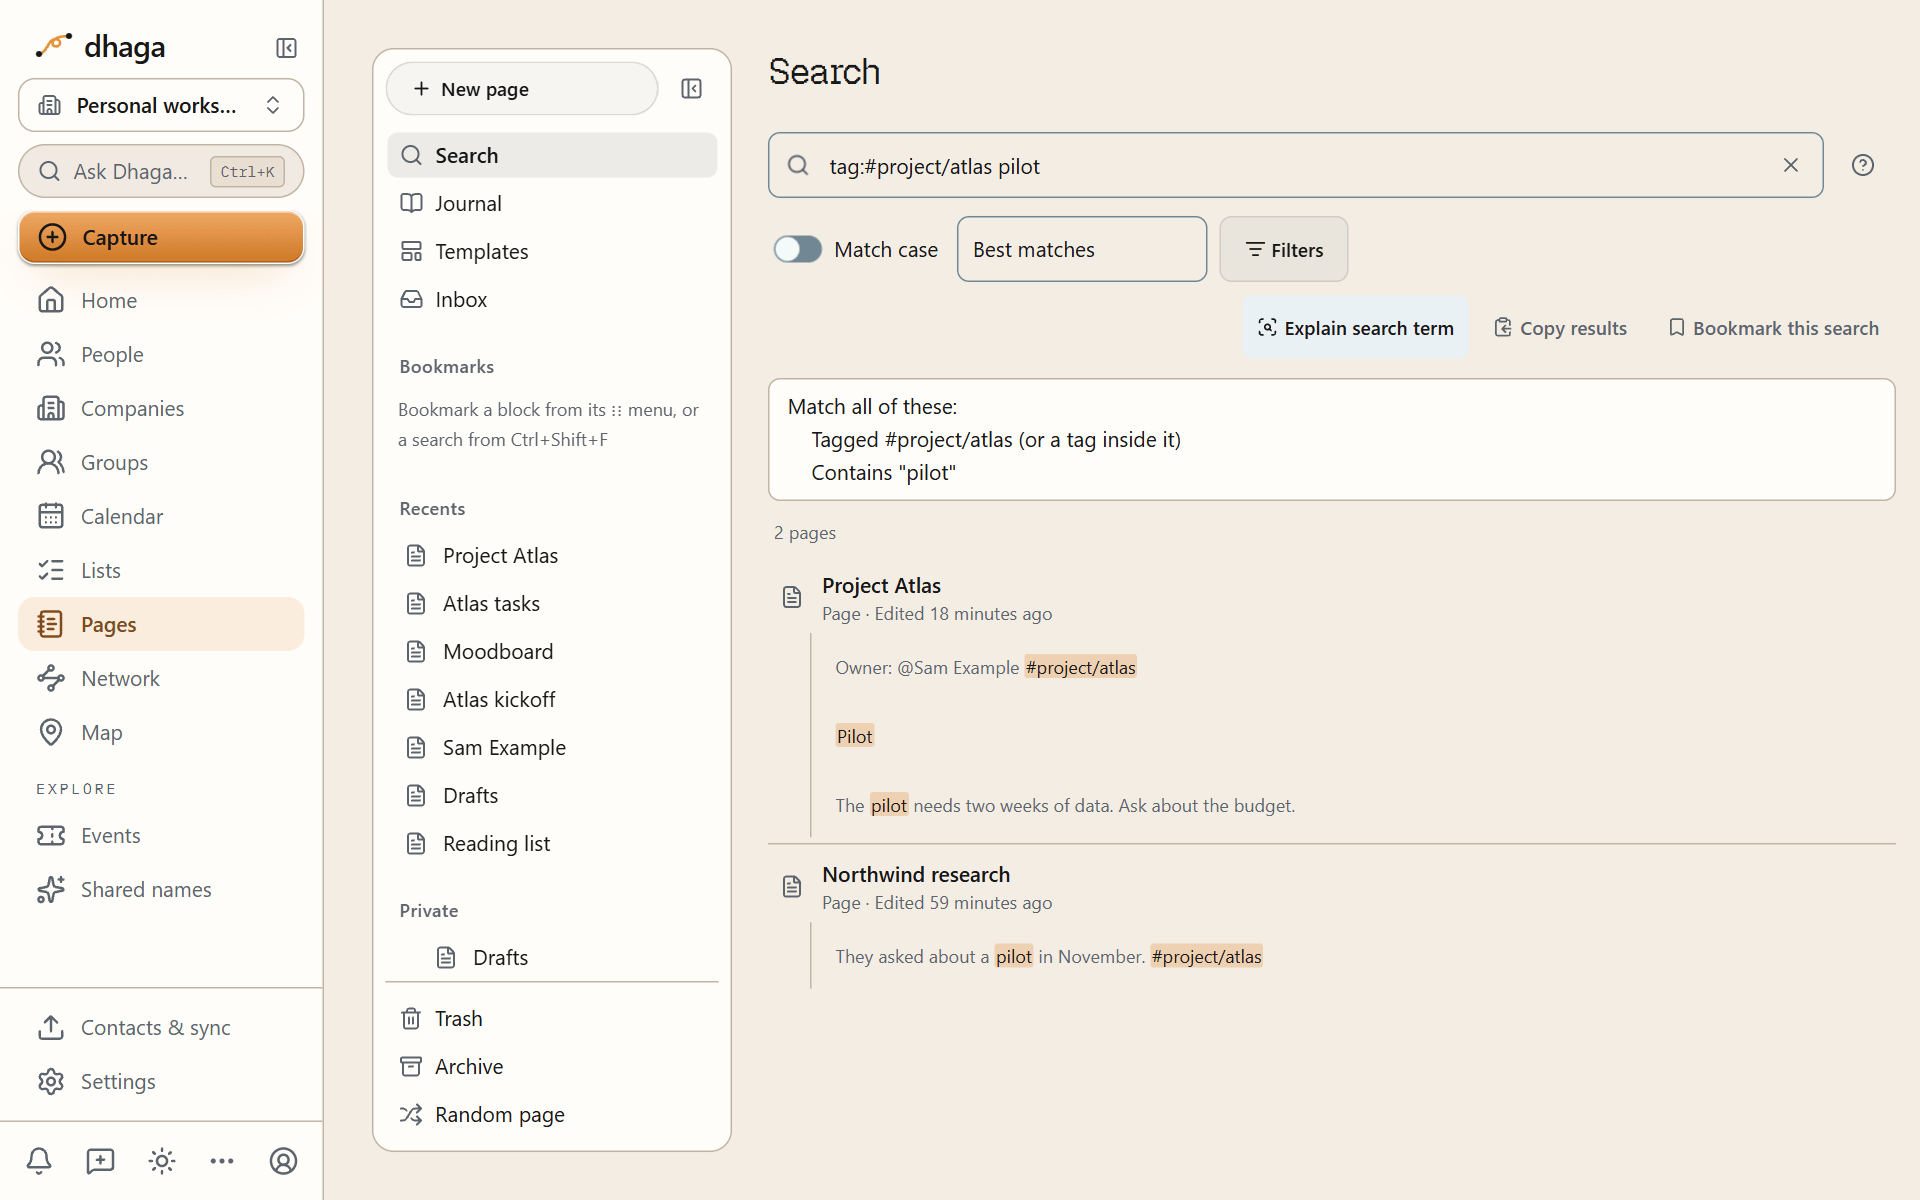Open the notifications bell icon
Viewport: 1920px width, 1200px height.
(39, 1161)
